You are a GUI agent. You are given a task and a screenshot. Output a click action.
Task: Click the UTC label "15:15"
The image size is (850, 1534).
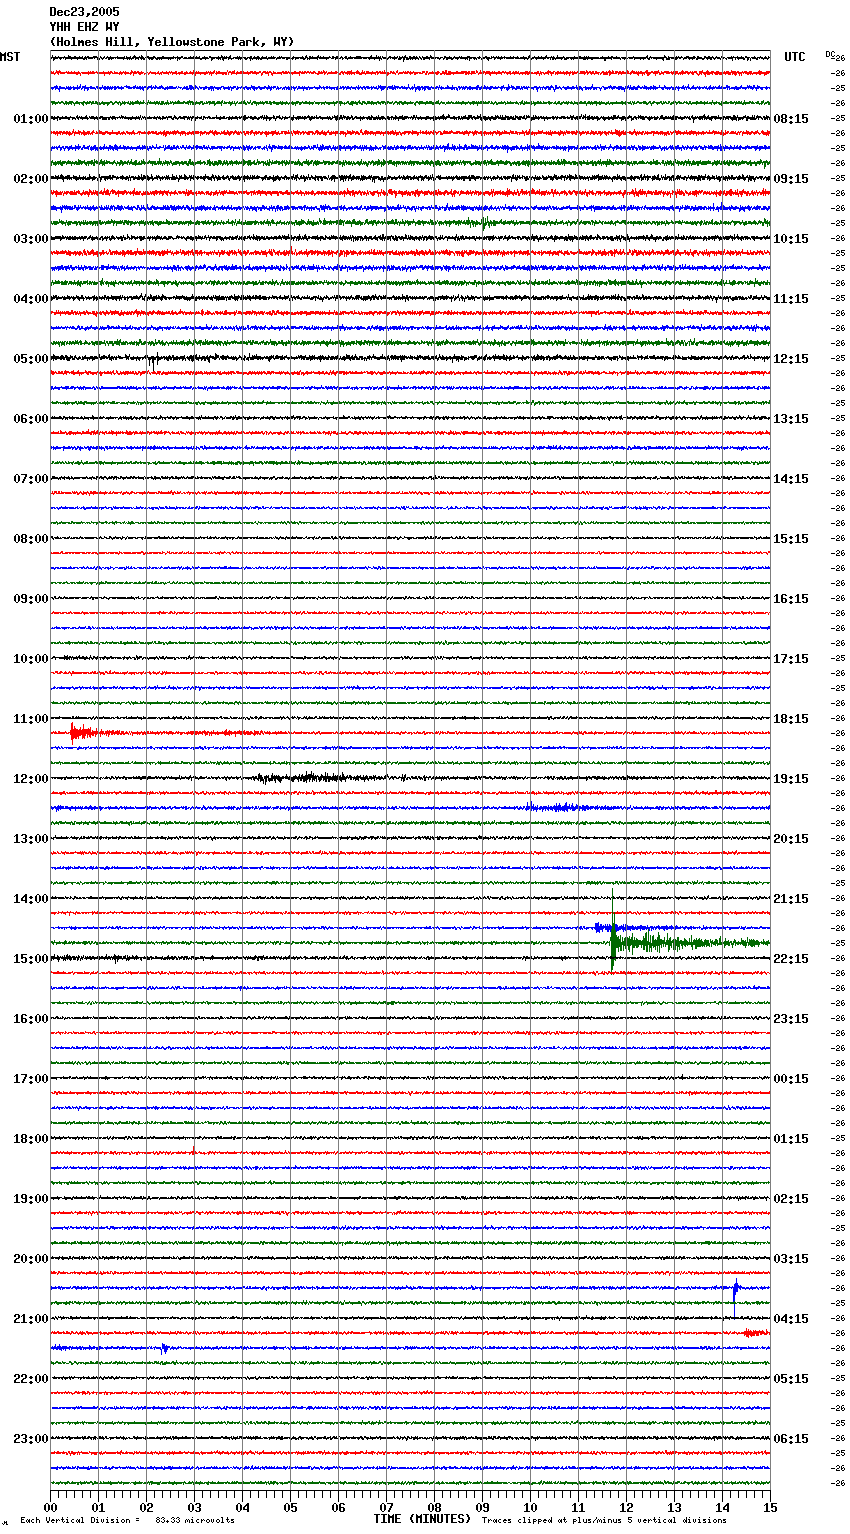pos(791,539)
